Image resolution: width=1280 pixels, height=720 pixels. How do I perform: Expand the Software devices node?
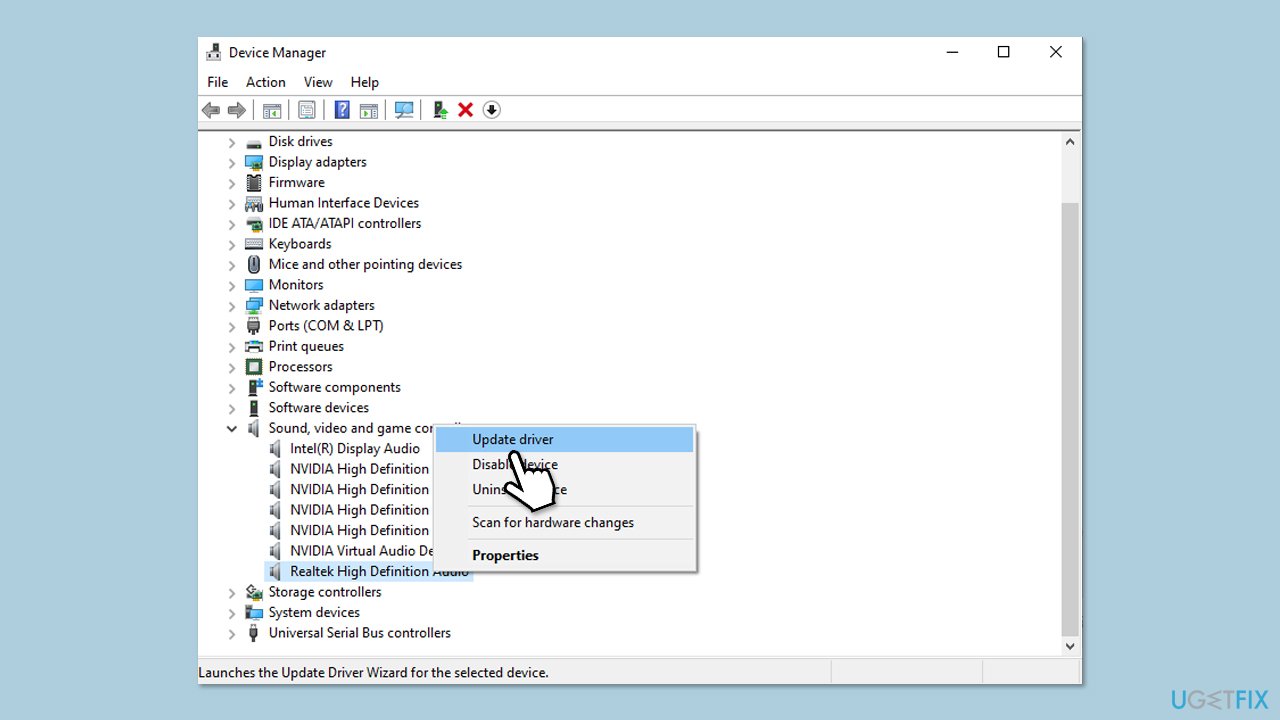tap(232, 408)
